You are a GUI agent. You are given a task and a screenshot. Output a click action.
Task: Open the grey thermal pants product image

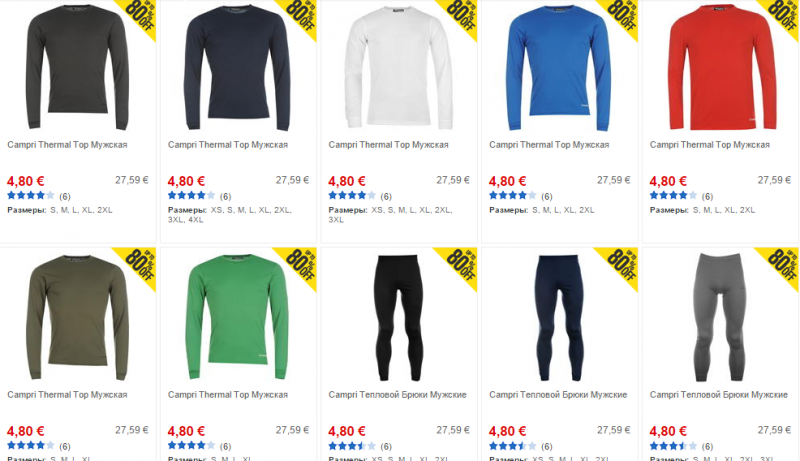[720, 317]
